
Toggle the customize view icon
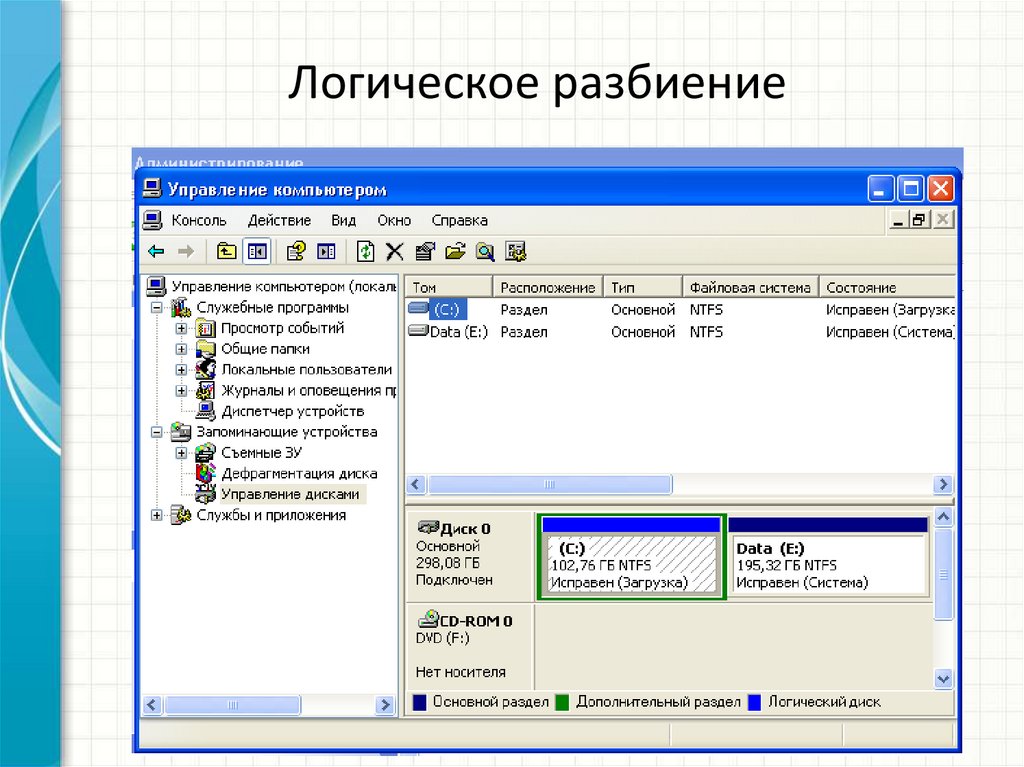tap(516, 251)
